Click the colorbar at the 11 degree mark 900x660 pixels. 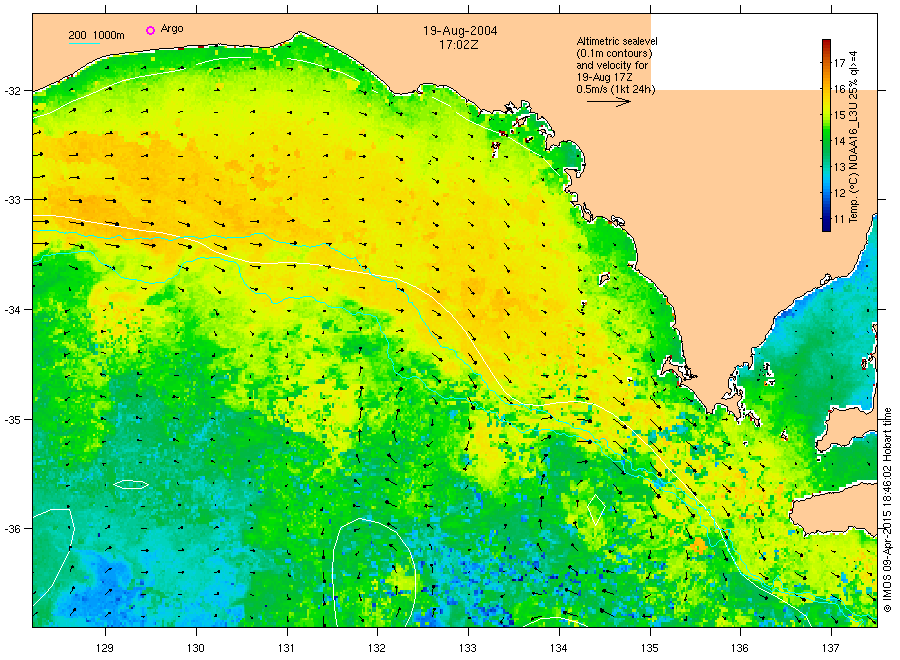826,219
